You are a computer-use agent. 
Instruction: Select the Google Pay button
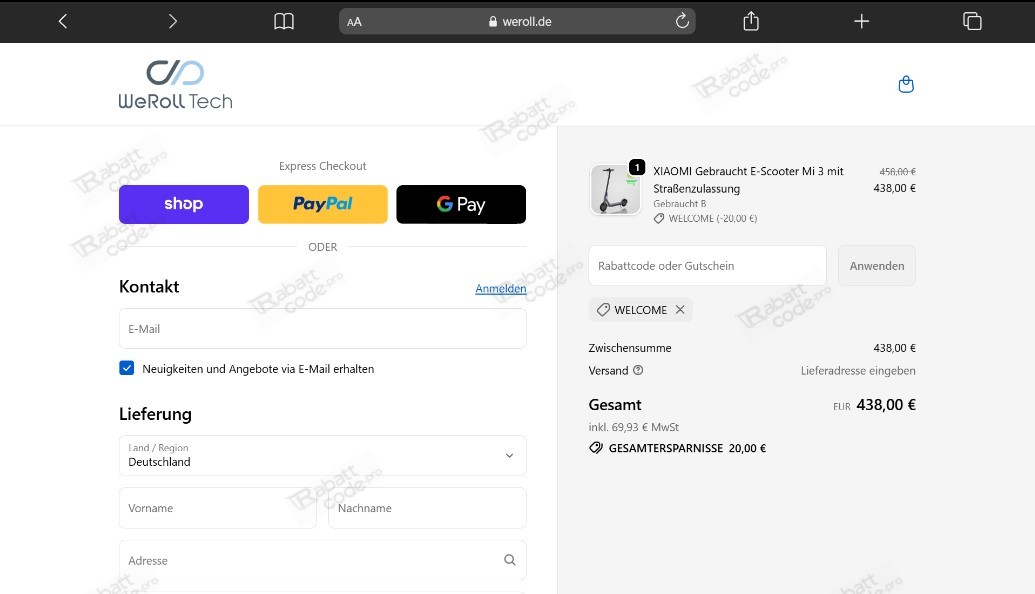coord(461,204)
